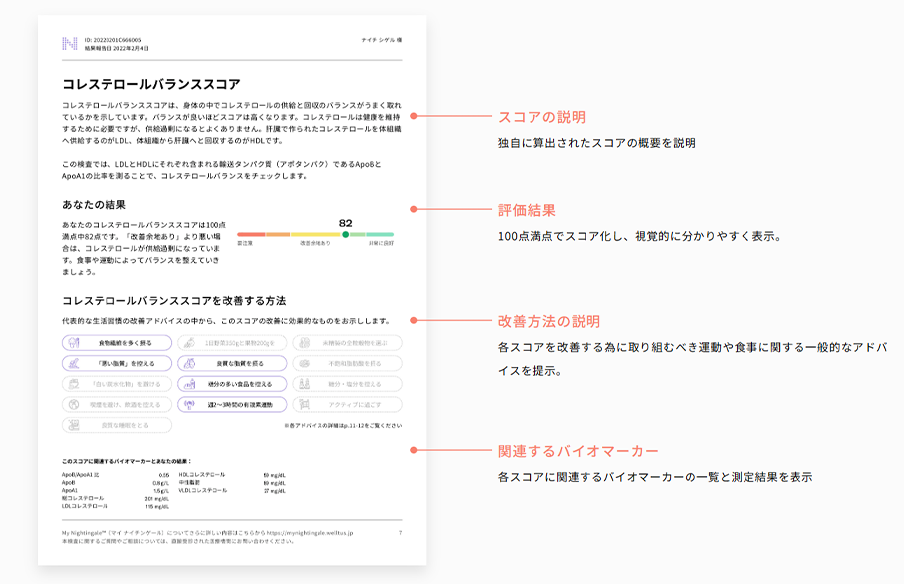Click the Nightingale logo in report header
The image size is (904, 584).
pos(69,43)
